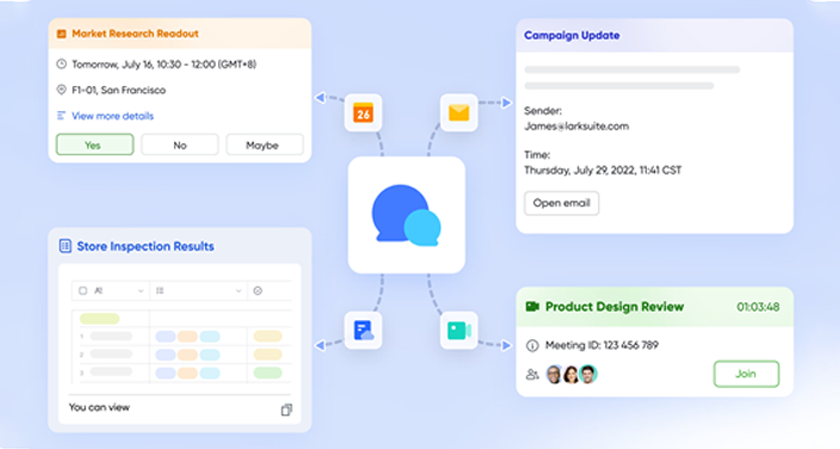Tick the checkbox in the table header
Screen dimensions: 840x449
click(x=81, y=291)
